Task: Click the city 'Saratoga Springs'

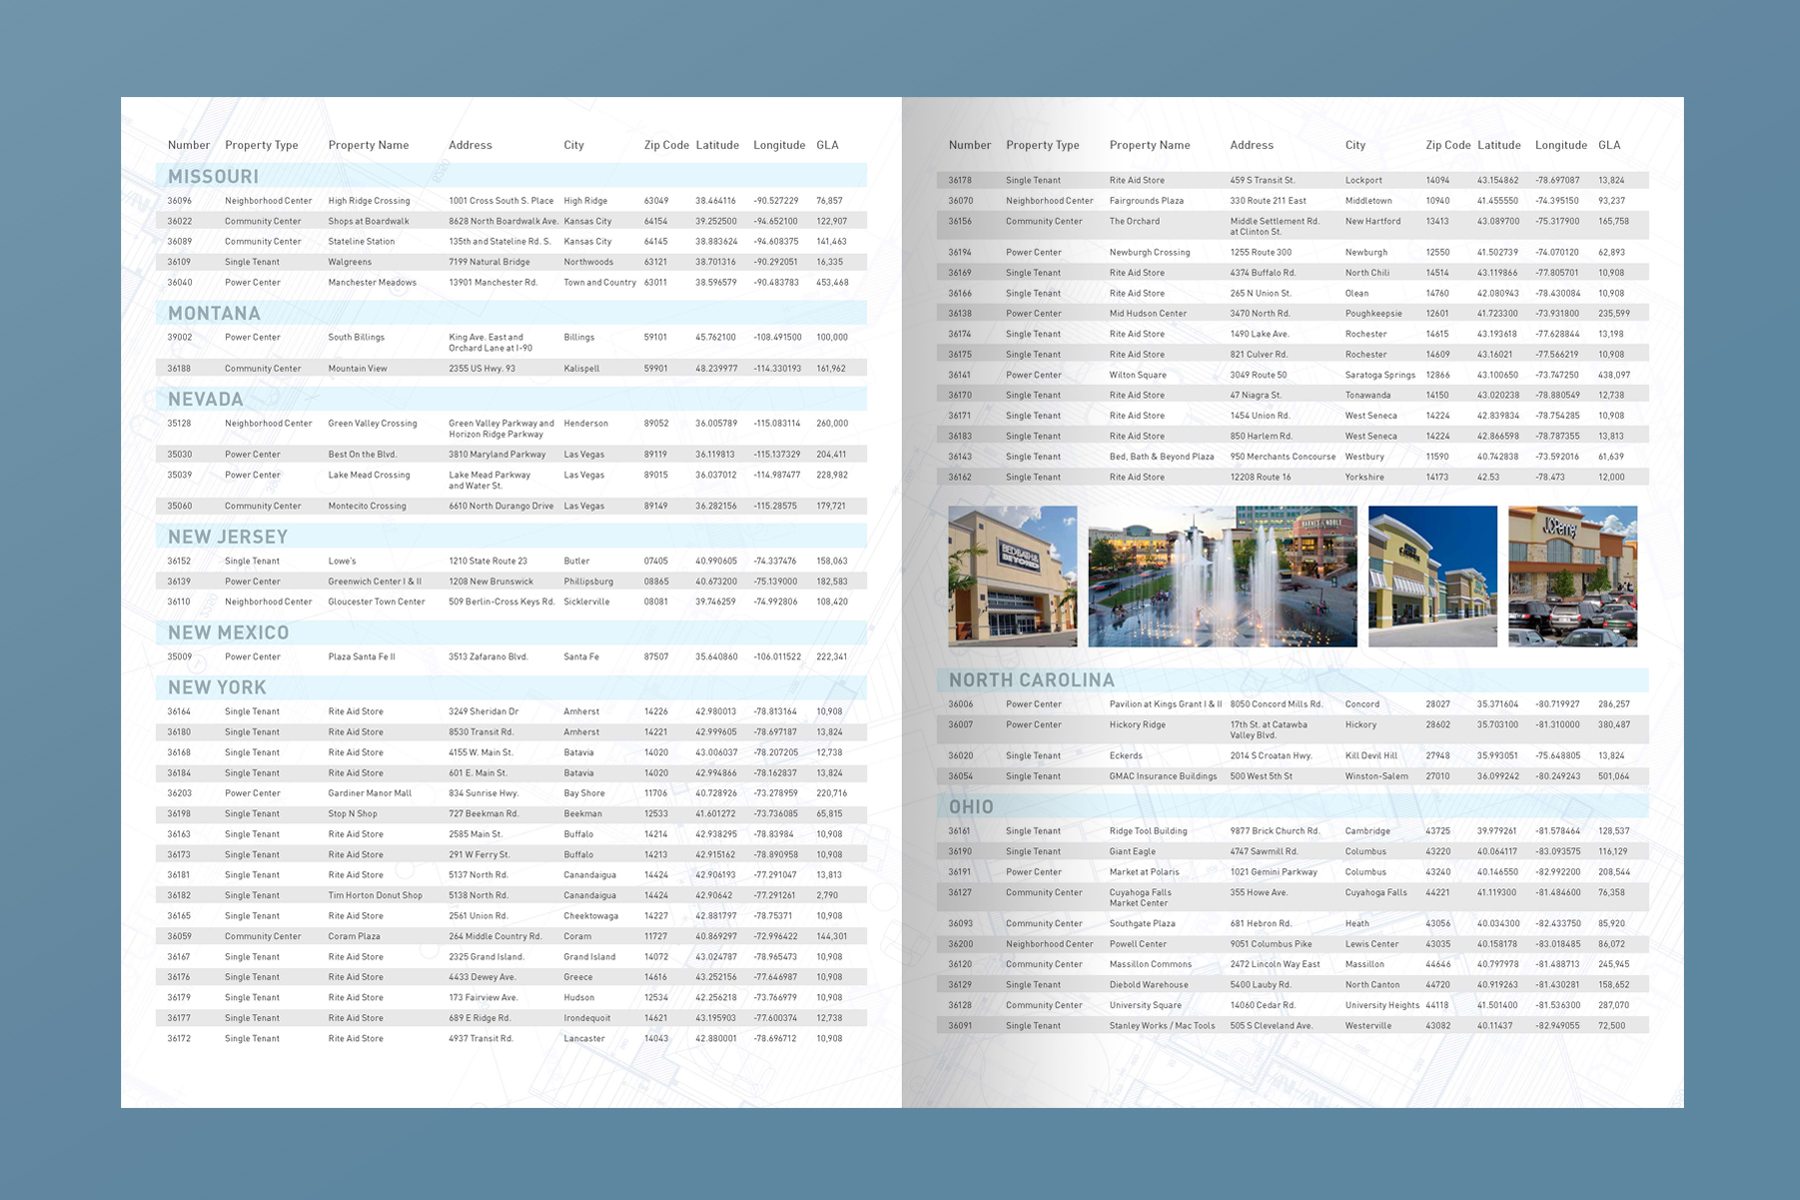Action: (x=1380, y=375)
